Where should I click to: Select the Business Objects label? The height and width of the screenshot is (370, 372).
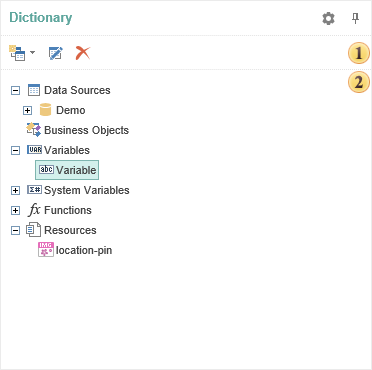coord(86,130)
